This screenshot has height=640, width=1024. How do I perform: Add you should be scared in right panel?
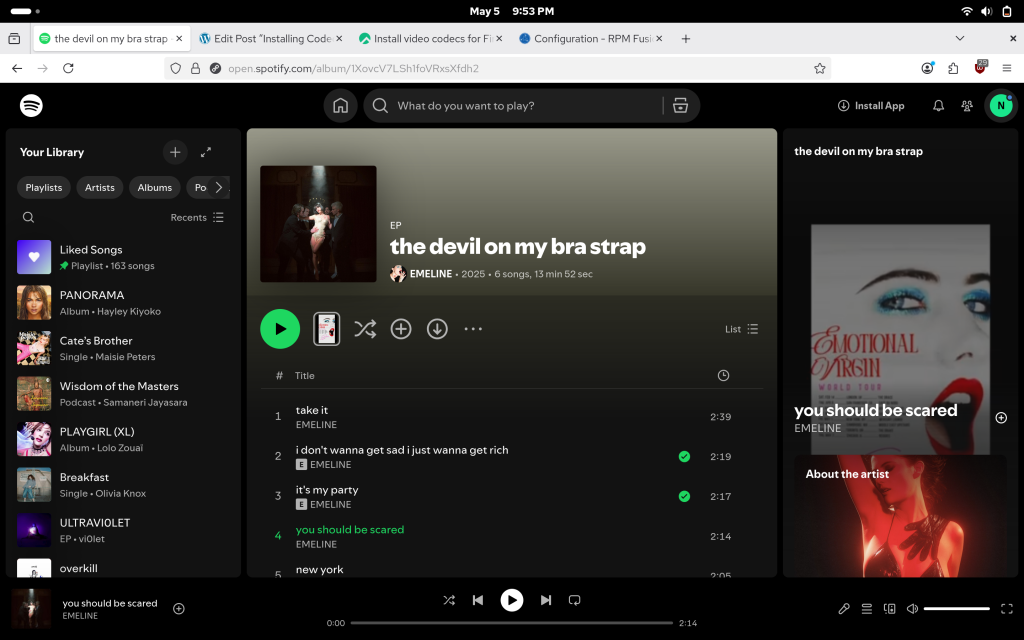point(1001,418)
